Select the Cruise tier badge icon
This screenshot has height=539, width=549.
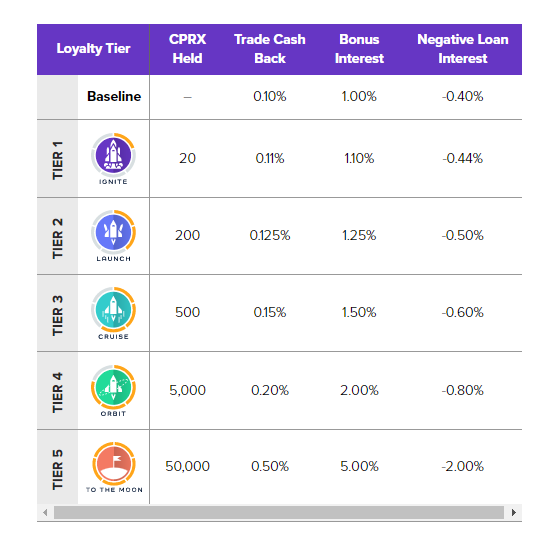pos(113,310)
